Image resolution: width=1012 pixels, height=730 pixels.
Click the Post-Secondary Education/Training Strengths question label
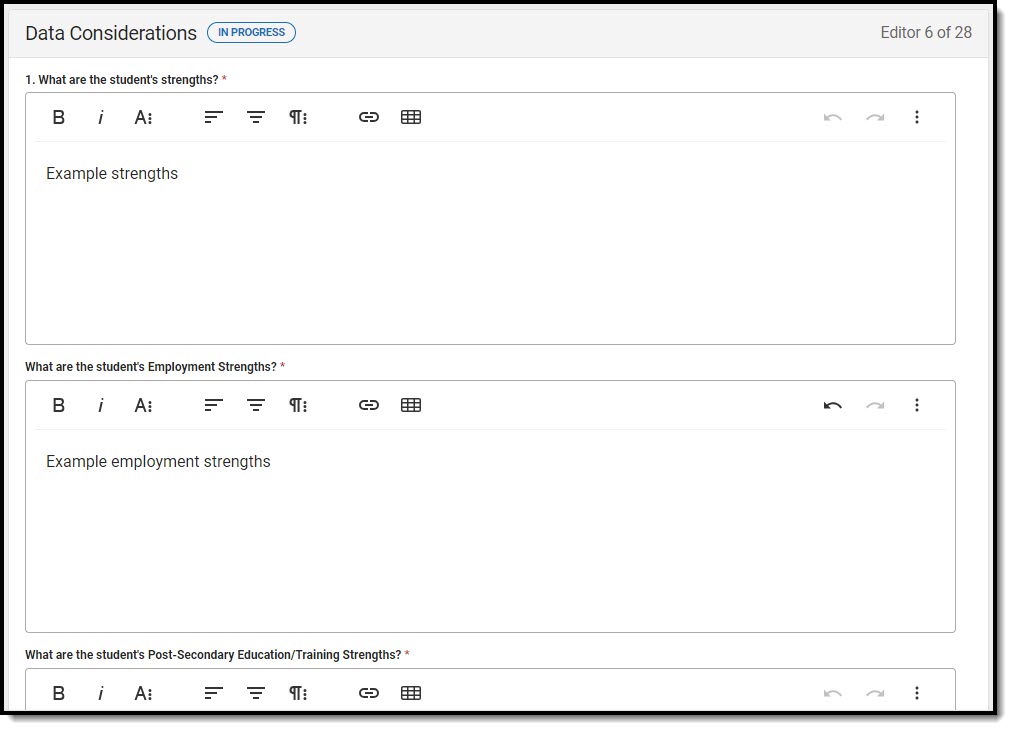(x=213, y=655)
